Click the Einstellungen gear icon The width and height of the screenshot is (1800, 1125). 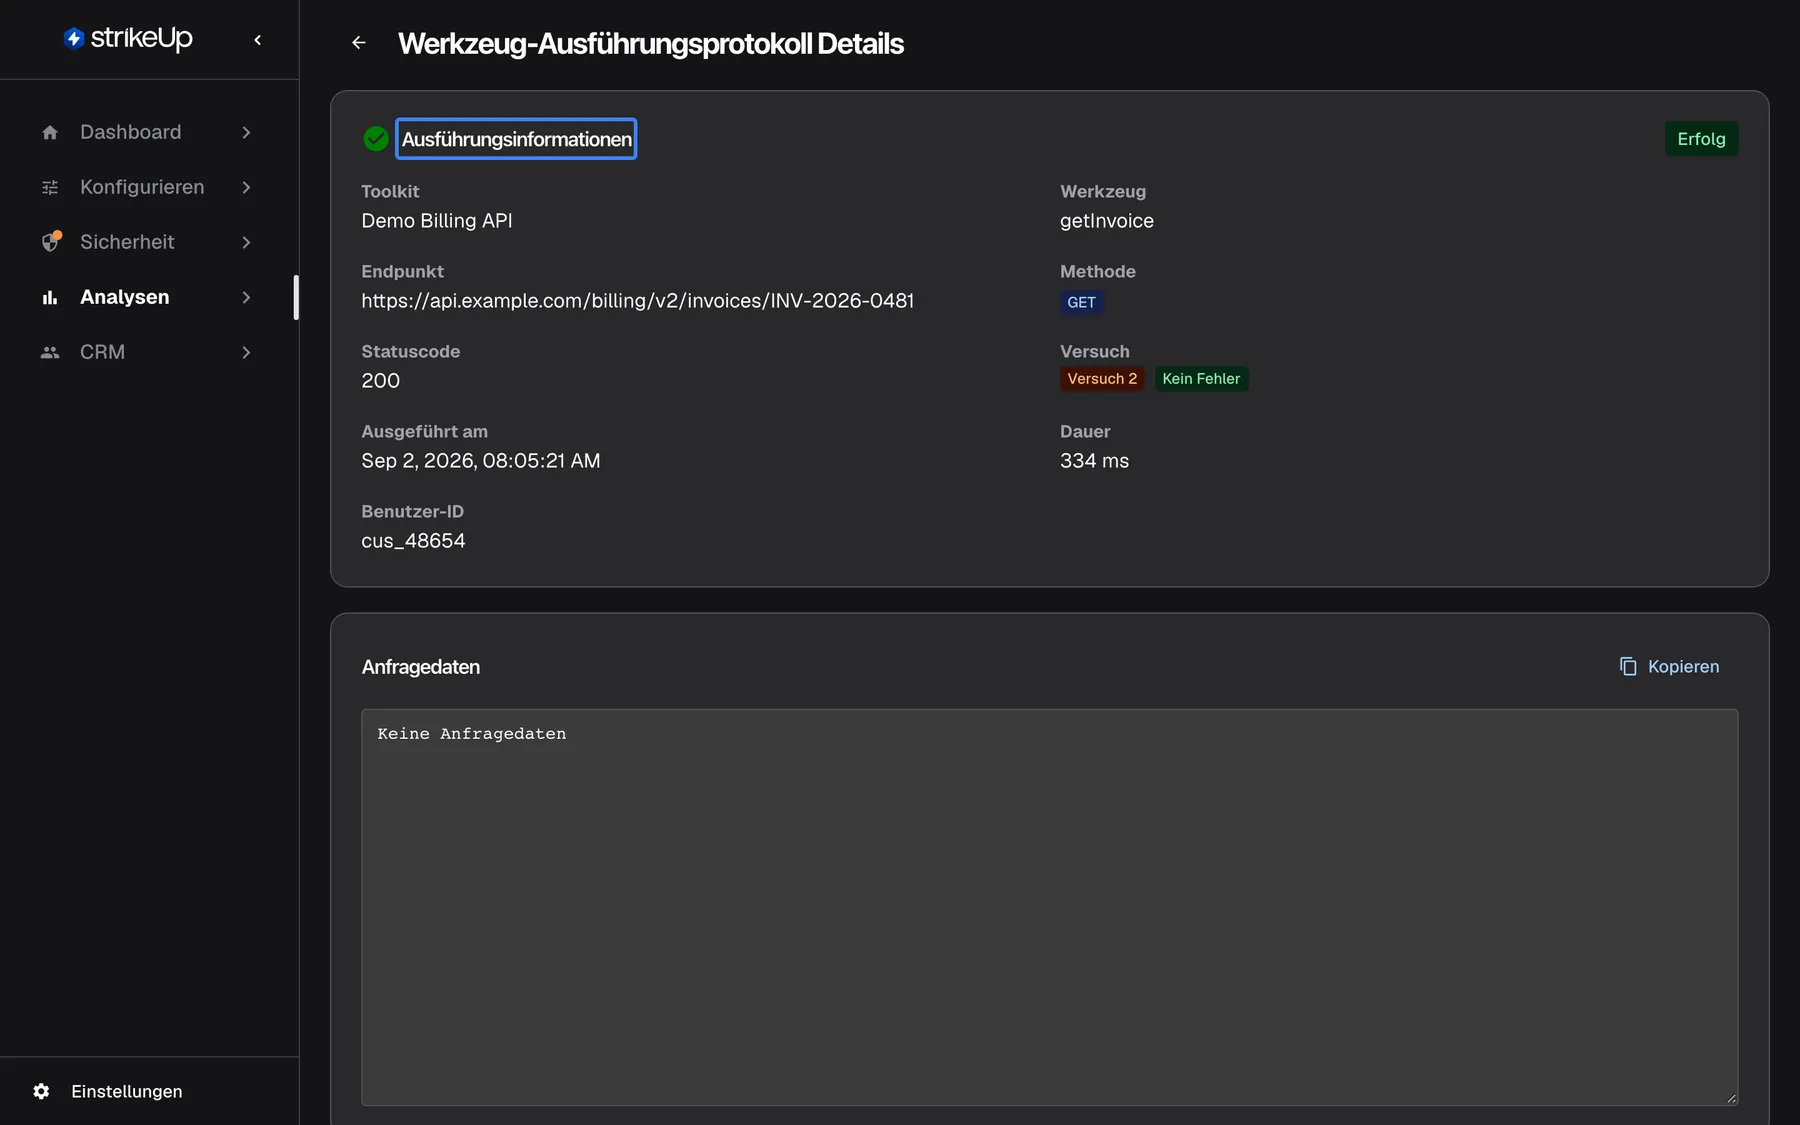coord(41,1091)
